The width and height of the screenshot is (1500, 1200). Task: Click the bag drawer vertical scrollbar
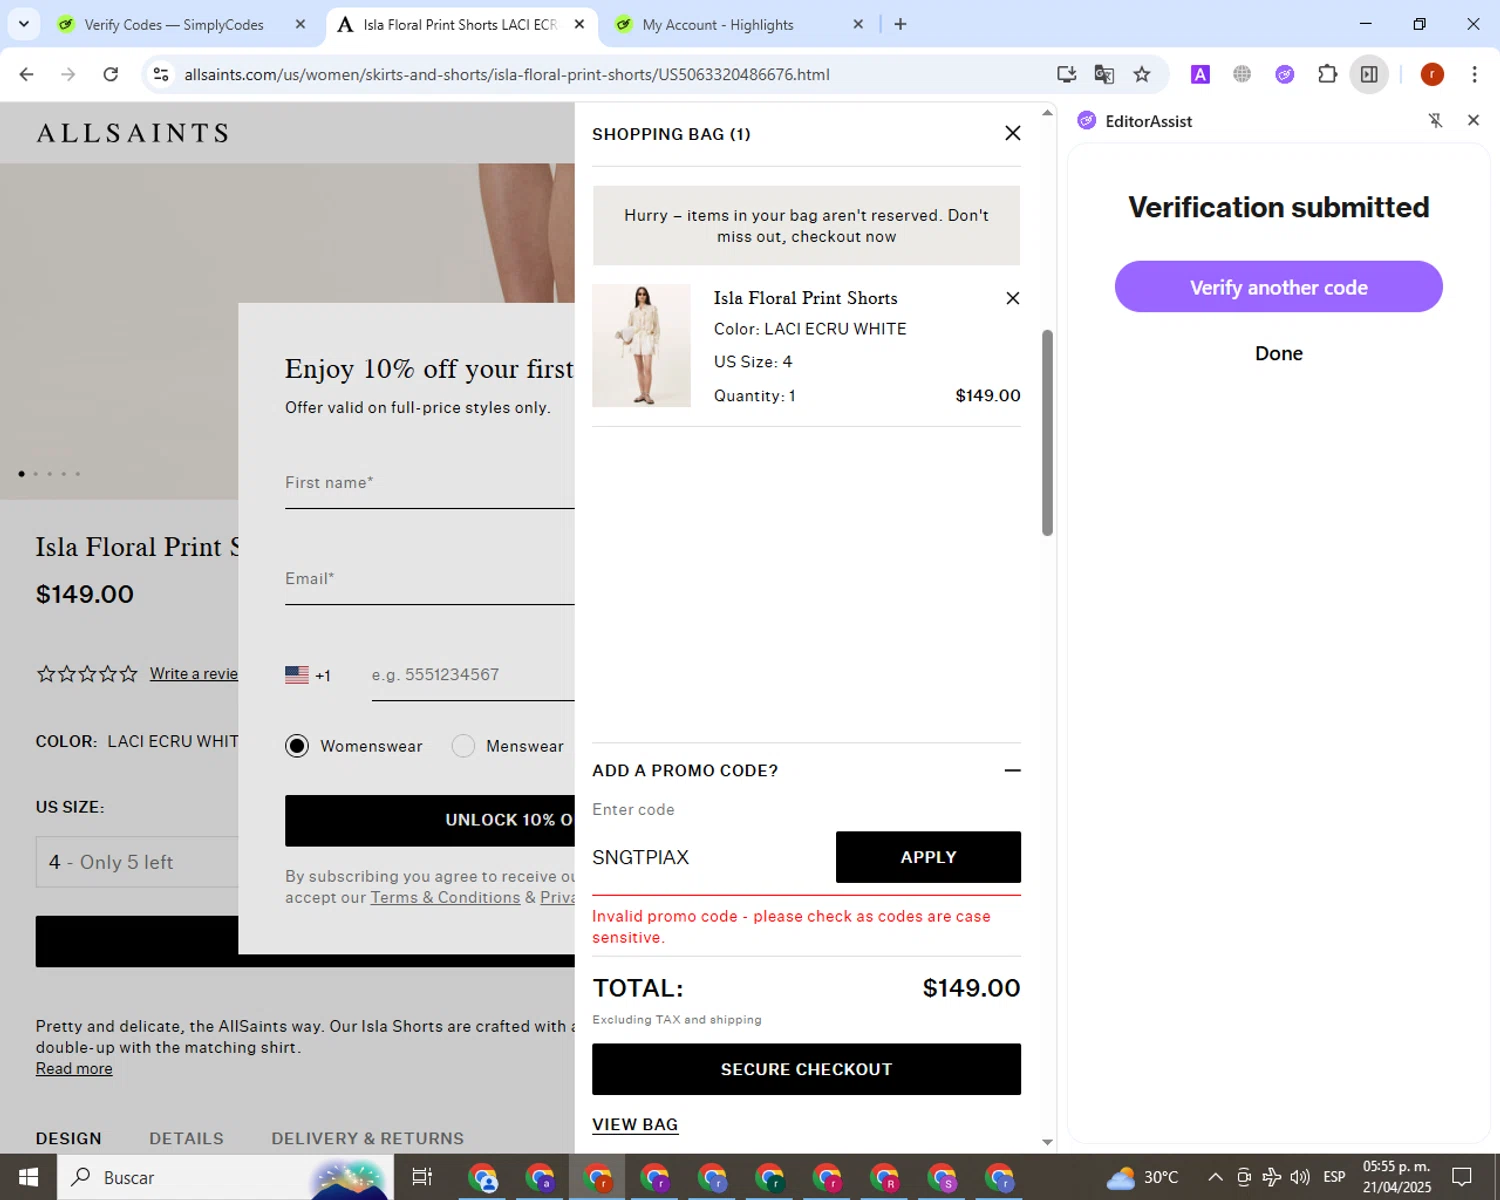(x=1047, y=432)
